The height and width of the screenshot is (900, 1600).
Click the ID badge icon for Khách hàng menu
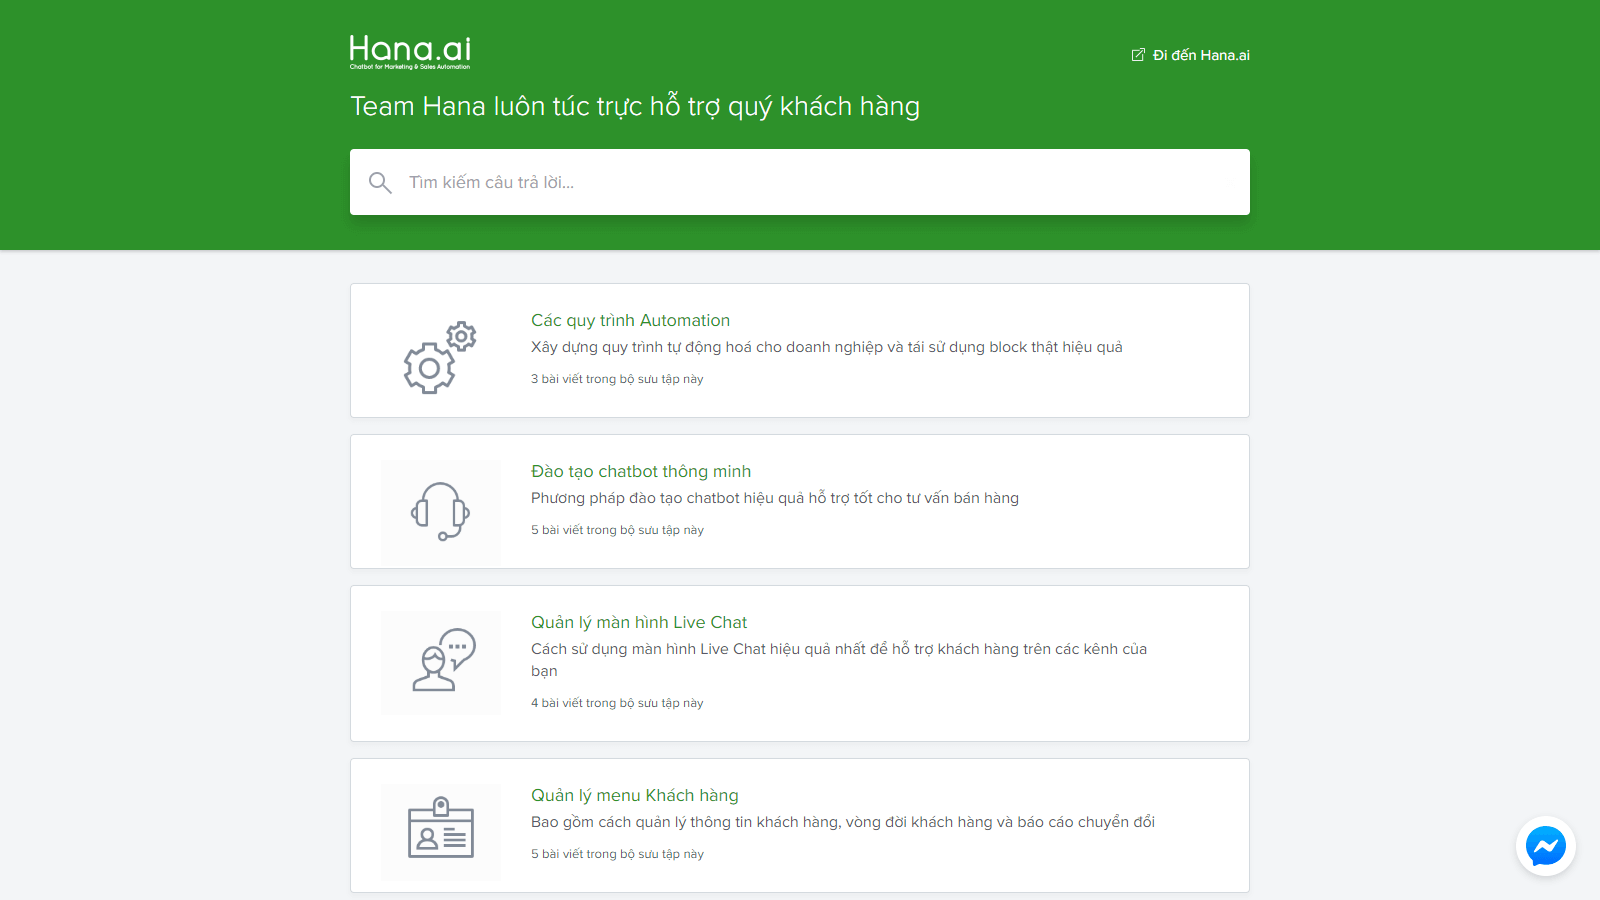click(x=441, y=827)
